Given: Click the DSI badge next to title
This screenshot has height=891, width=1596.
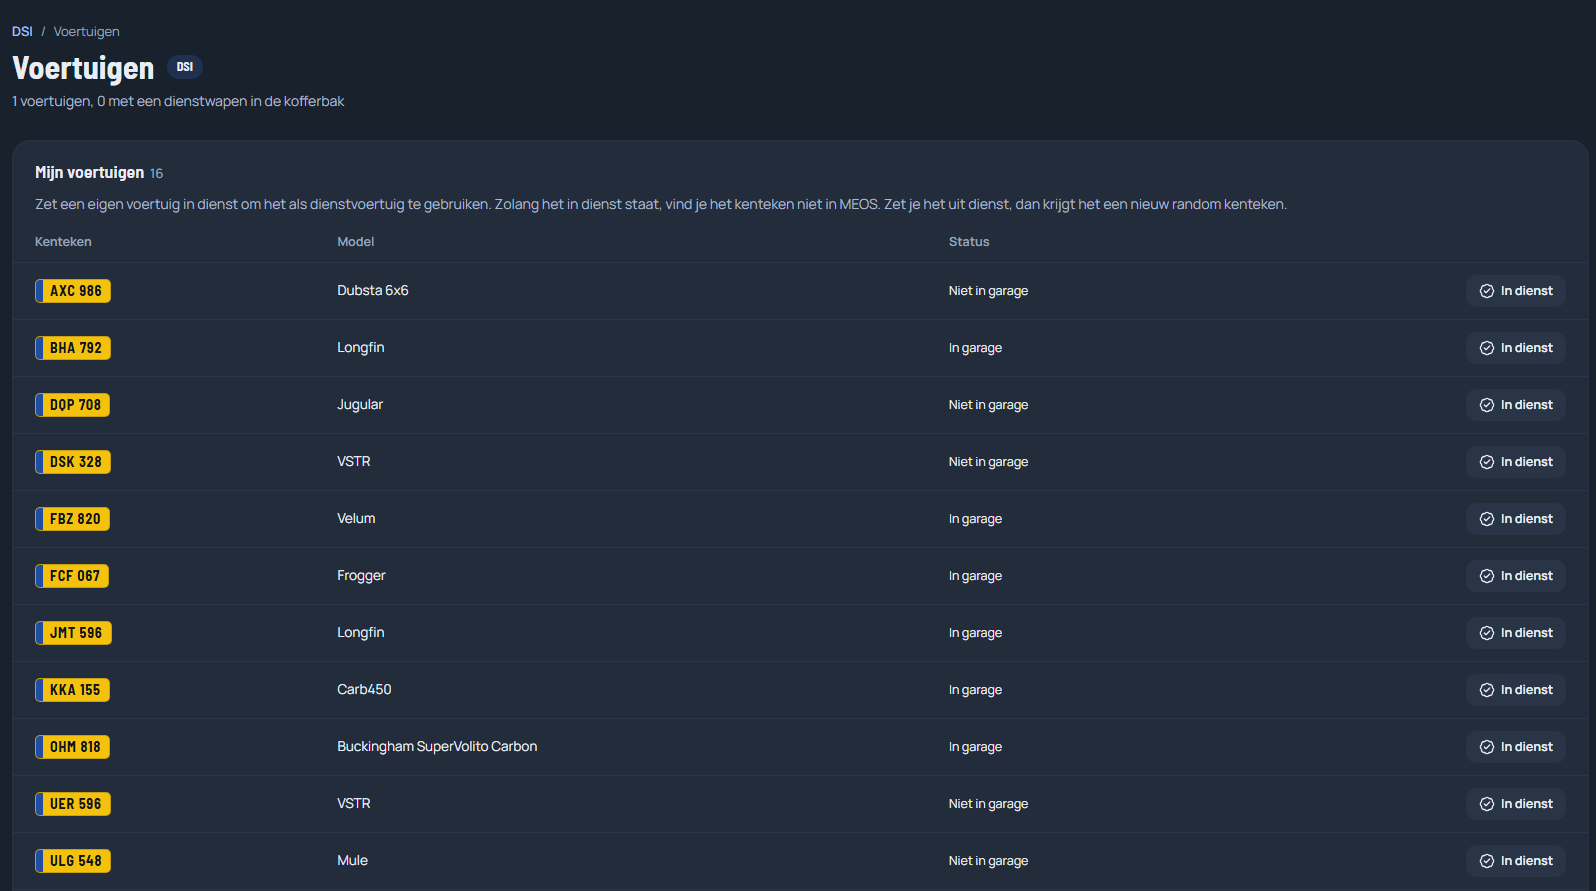Looking at the screenshot, I should pyautogui.click(x=185, y=67).
